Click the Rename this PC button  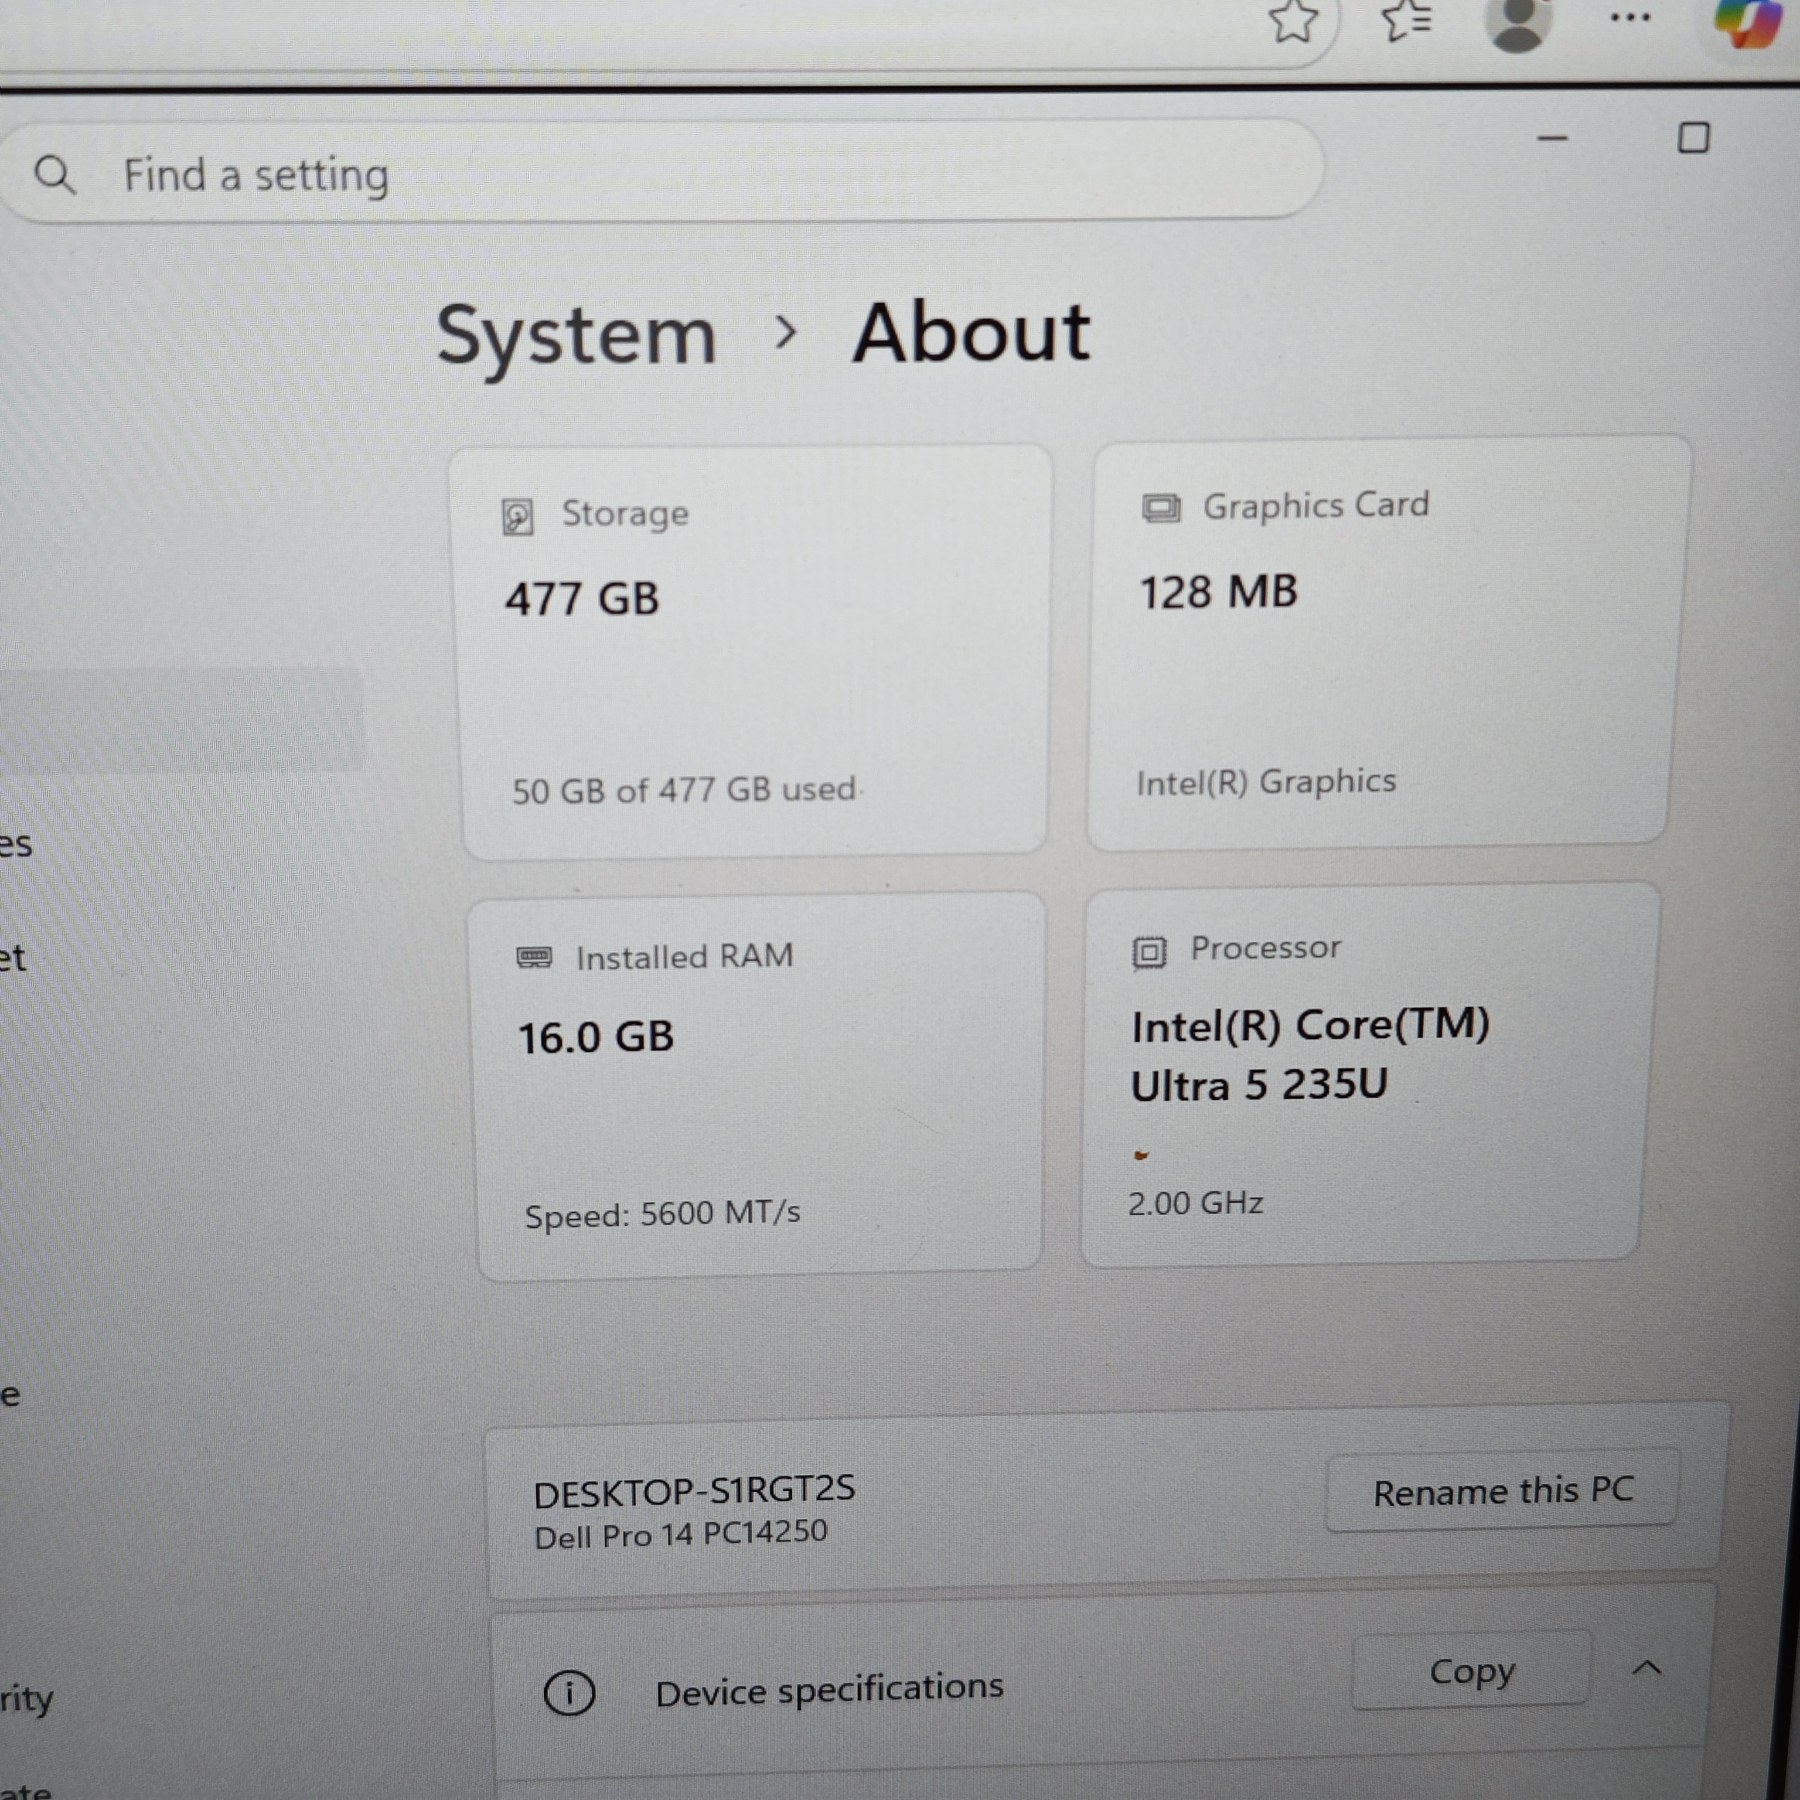point(1502,1491)
